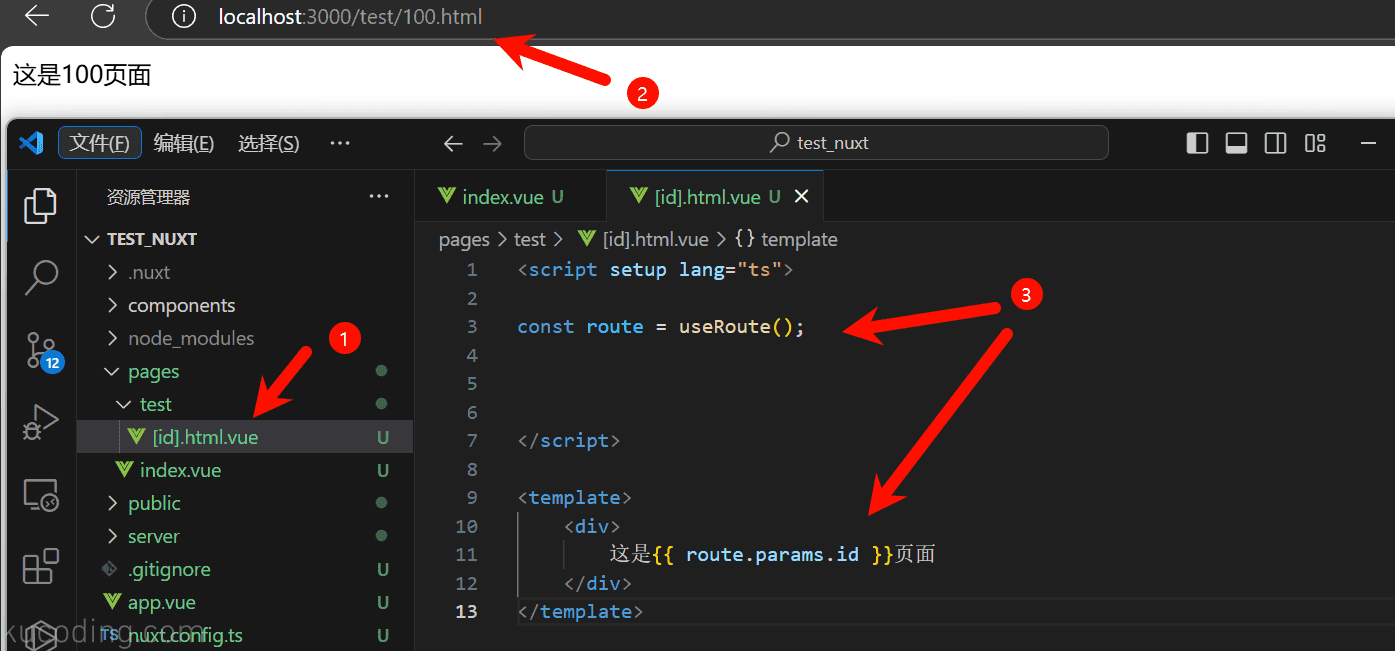Minimize the VS Code window
Image resolution: width=1395 pixels, height=651 pixels.
pyautogui.click(x=1368, y=143)
